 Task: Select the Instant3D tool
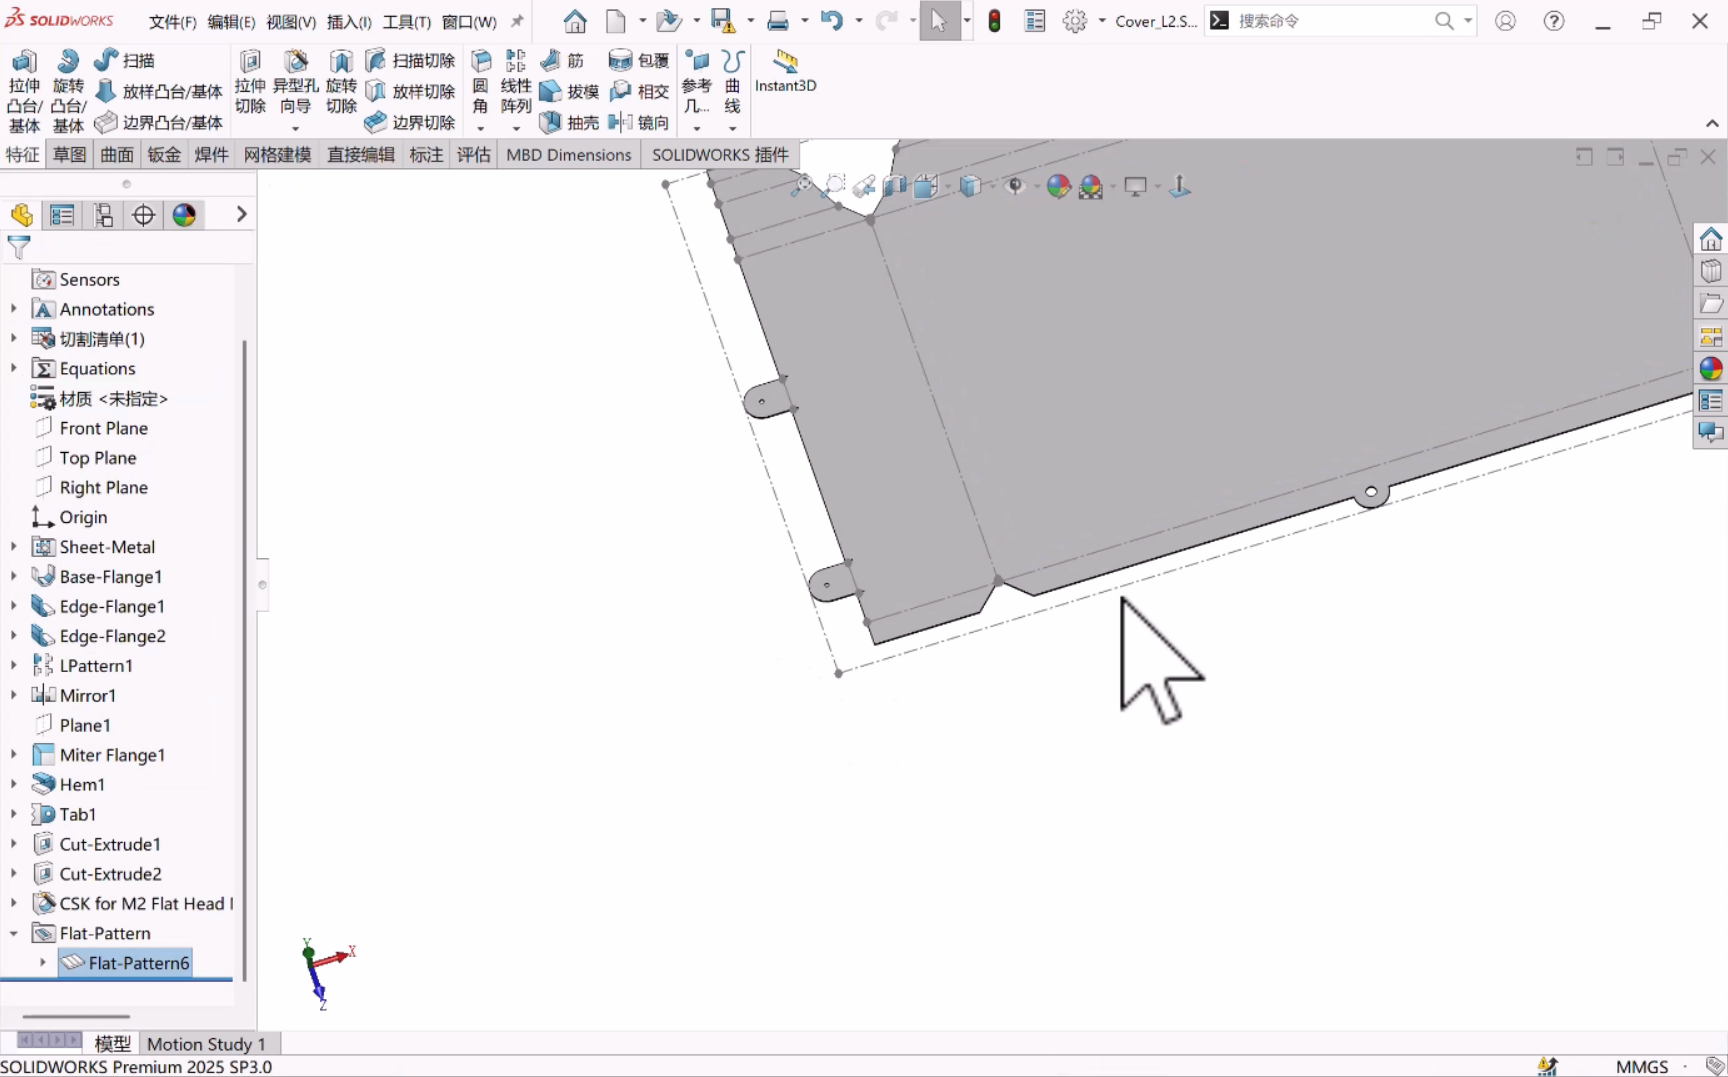pos(785,63)
